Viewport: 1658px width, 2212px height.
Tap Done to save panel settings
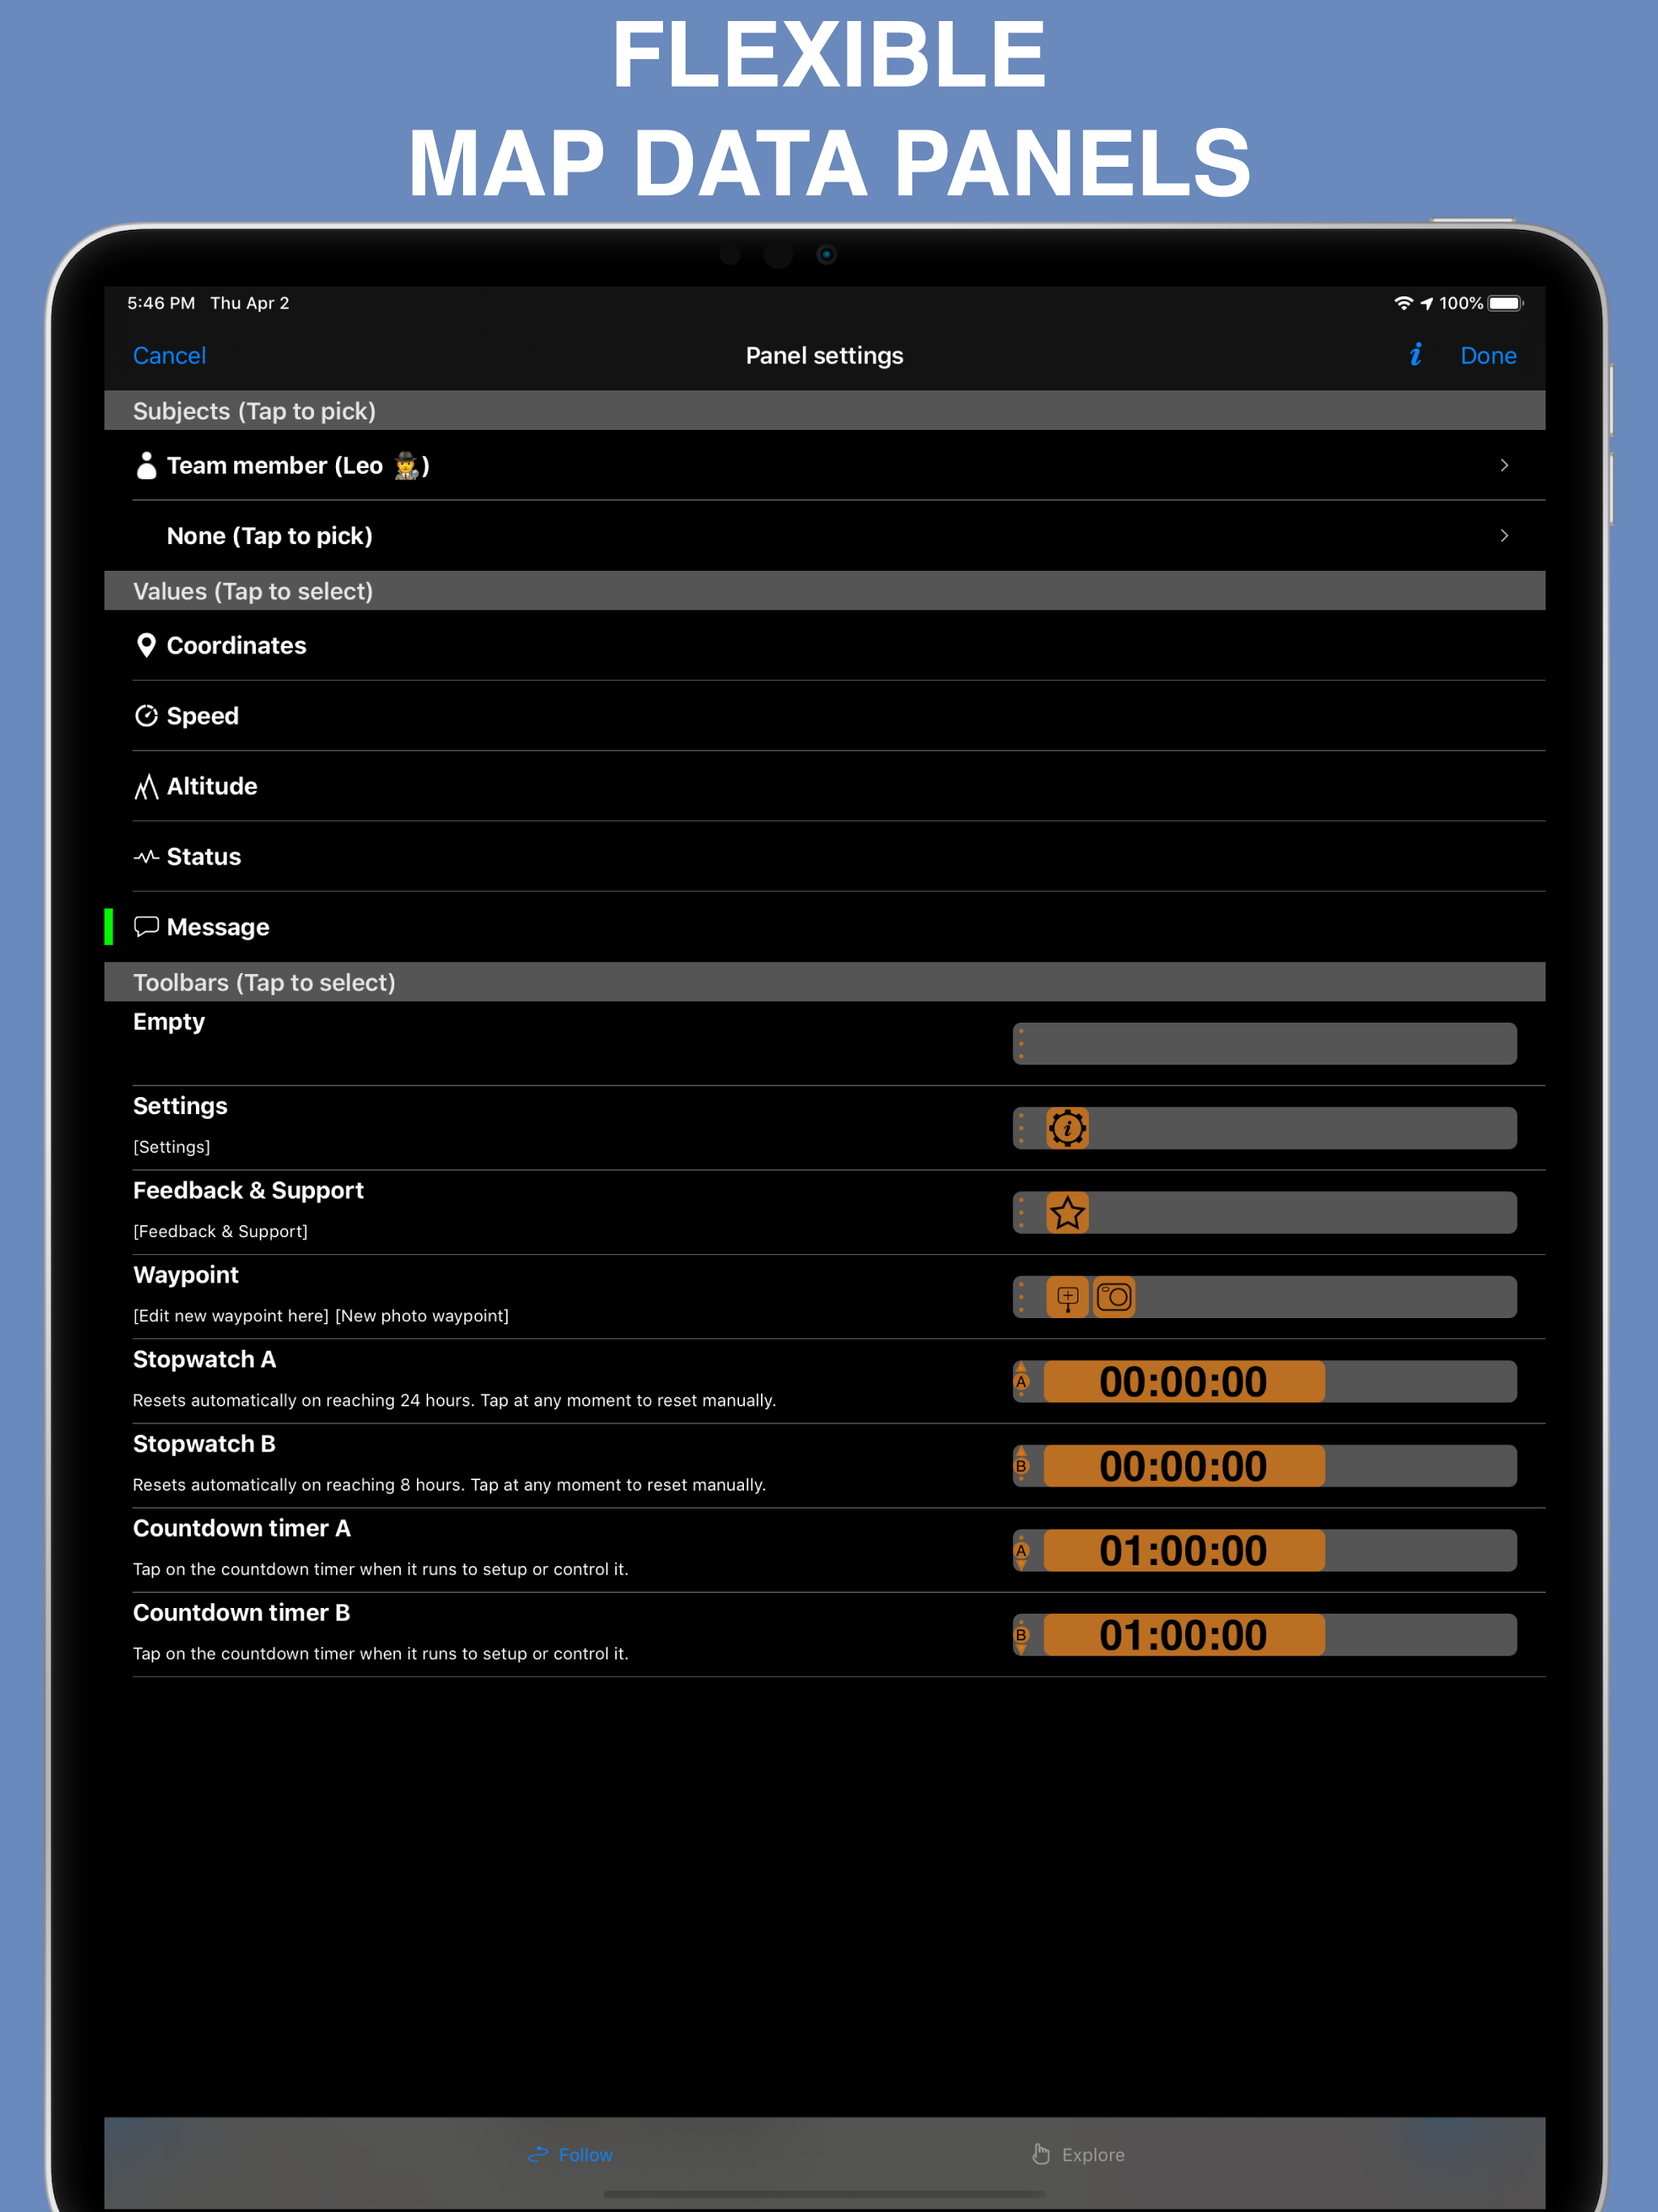(x=1488, y=356)
